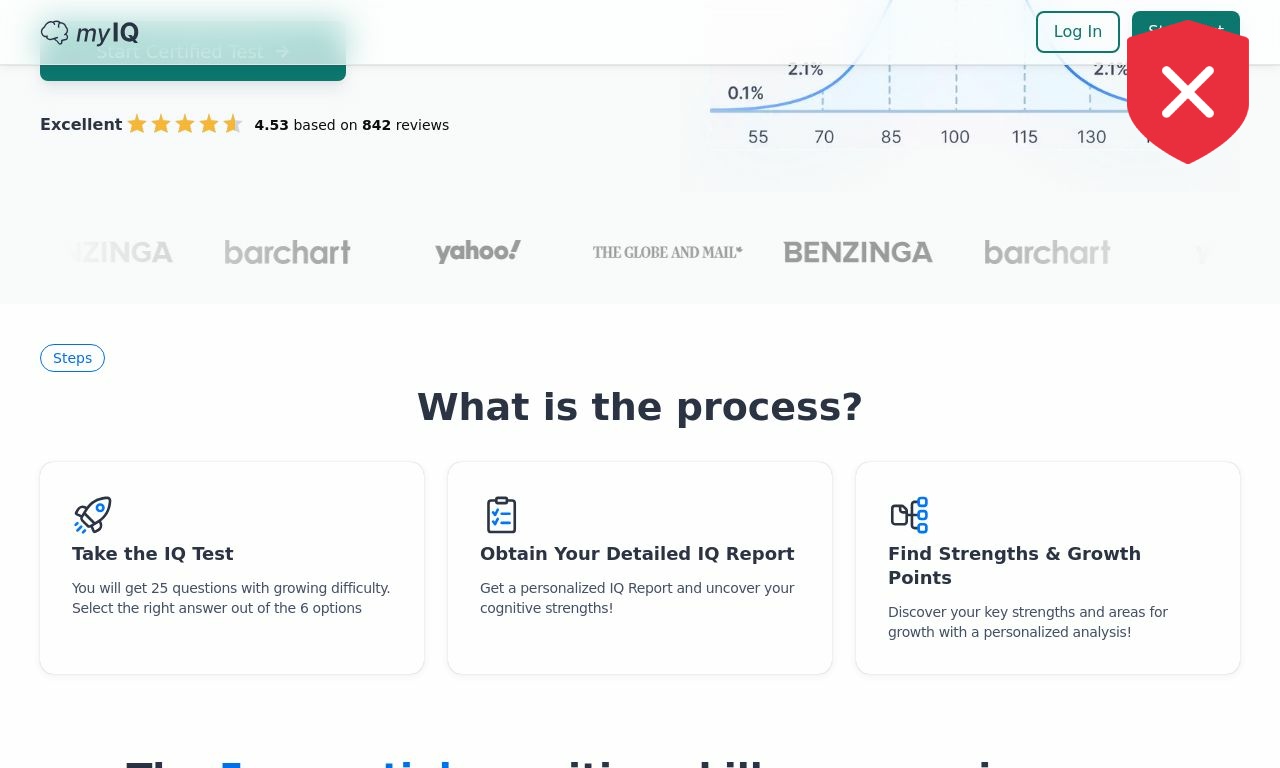Open the Obtain Your Detailed IQ Report card

click(640, 568)
